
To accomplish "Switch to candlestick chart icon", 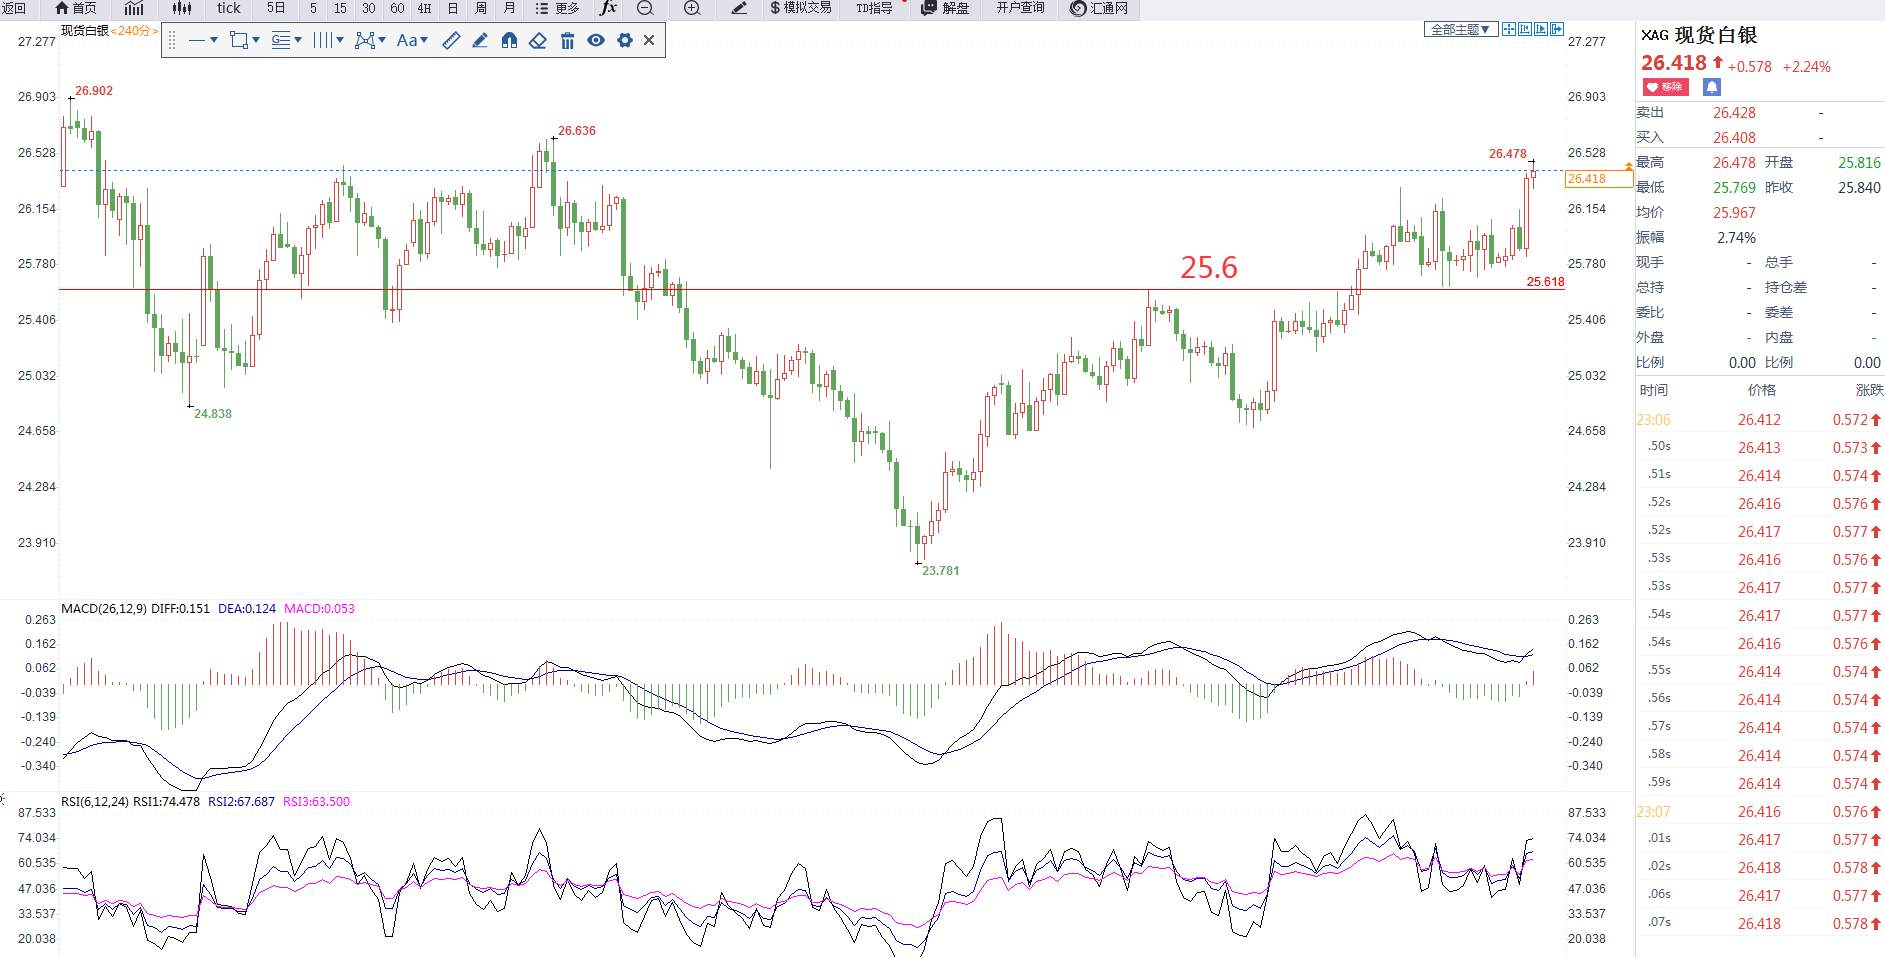I will pos(181,8).
